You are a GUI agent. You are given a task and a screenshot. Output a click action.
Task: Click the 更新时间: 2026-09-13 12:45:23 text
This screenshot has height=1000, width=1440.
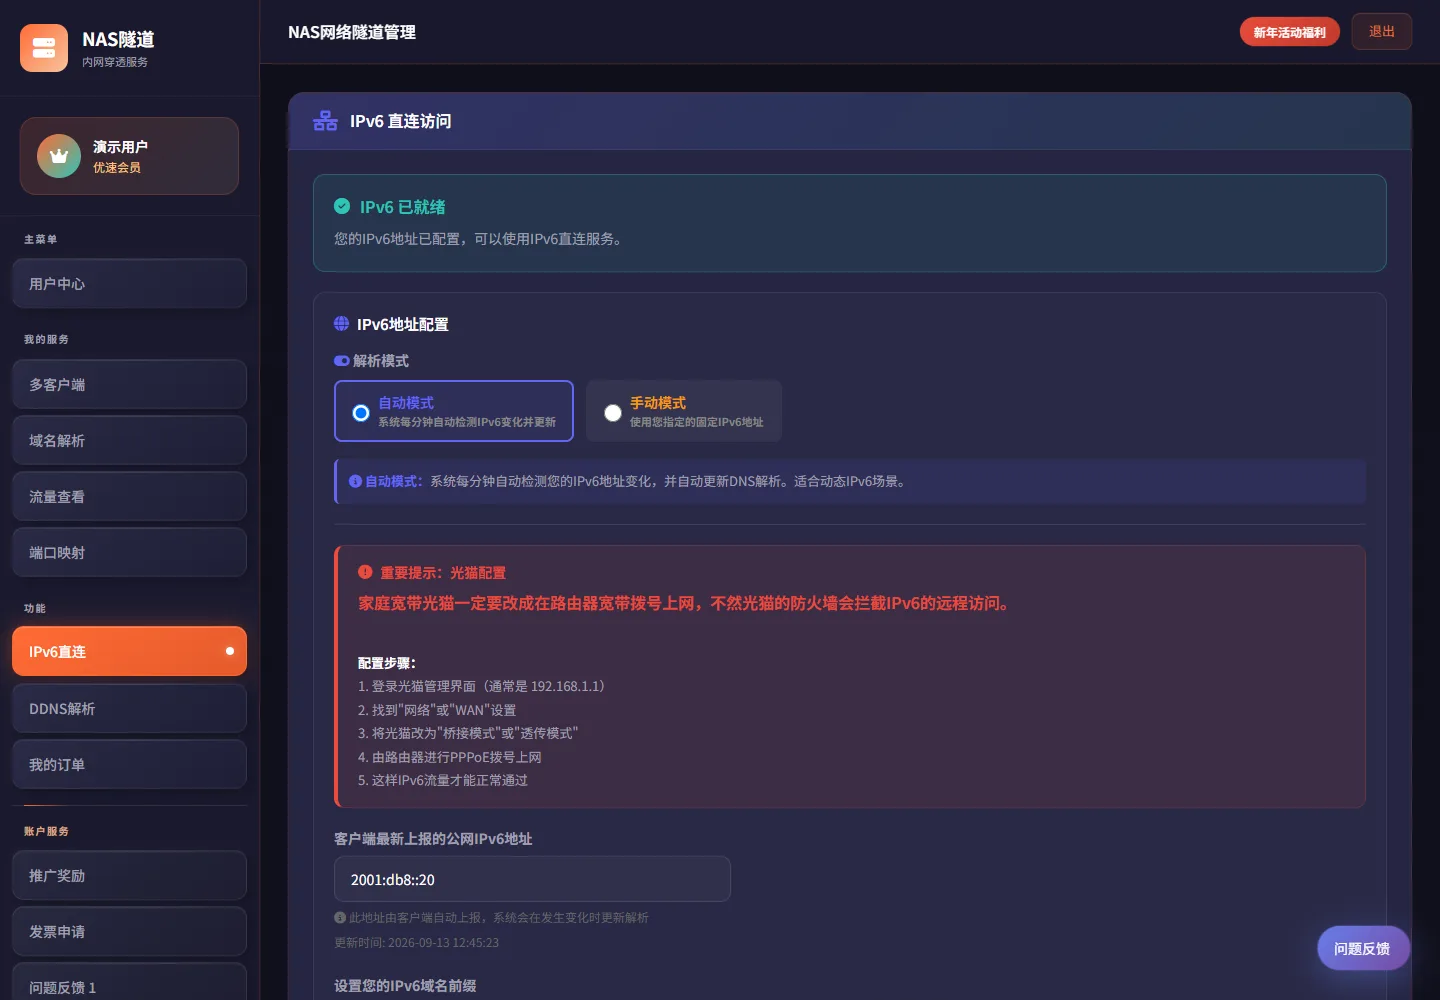point(416,942)
